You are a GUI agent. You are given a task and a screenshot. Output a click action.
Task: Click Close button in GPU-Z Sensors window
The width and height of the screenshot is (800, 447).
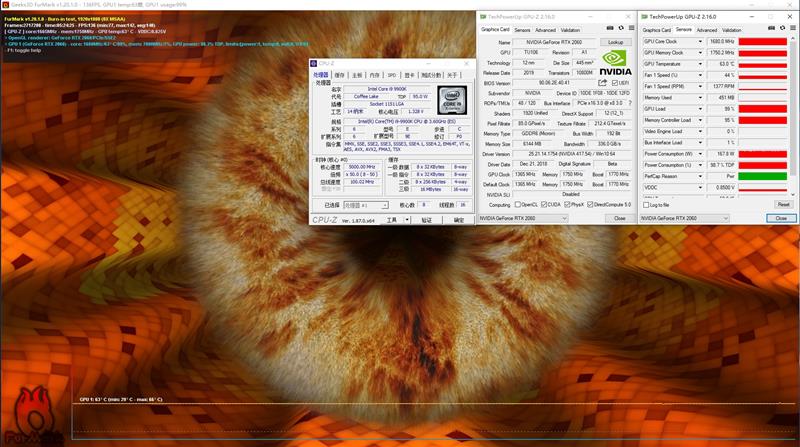point(781,218)
